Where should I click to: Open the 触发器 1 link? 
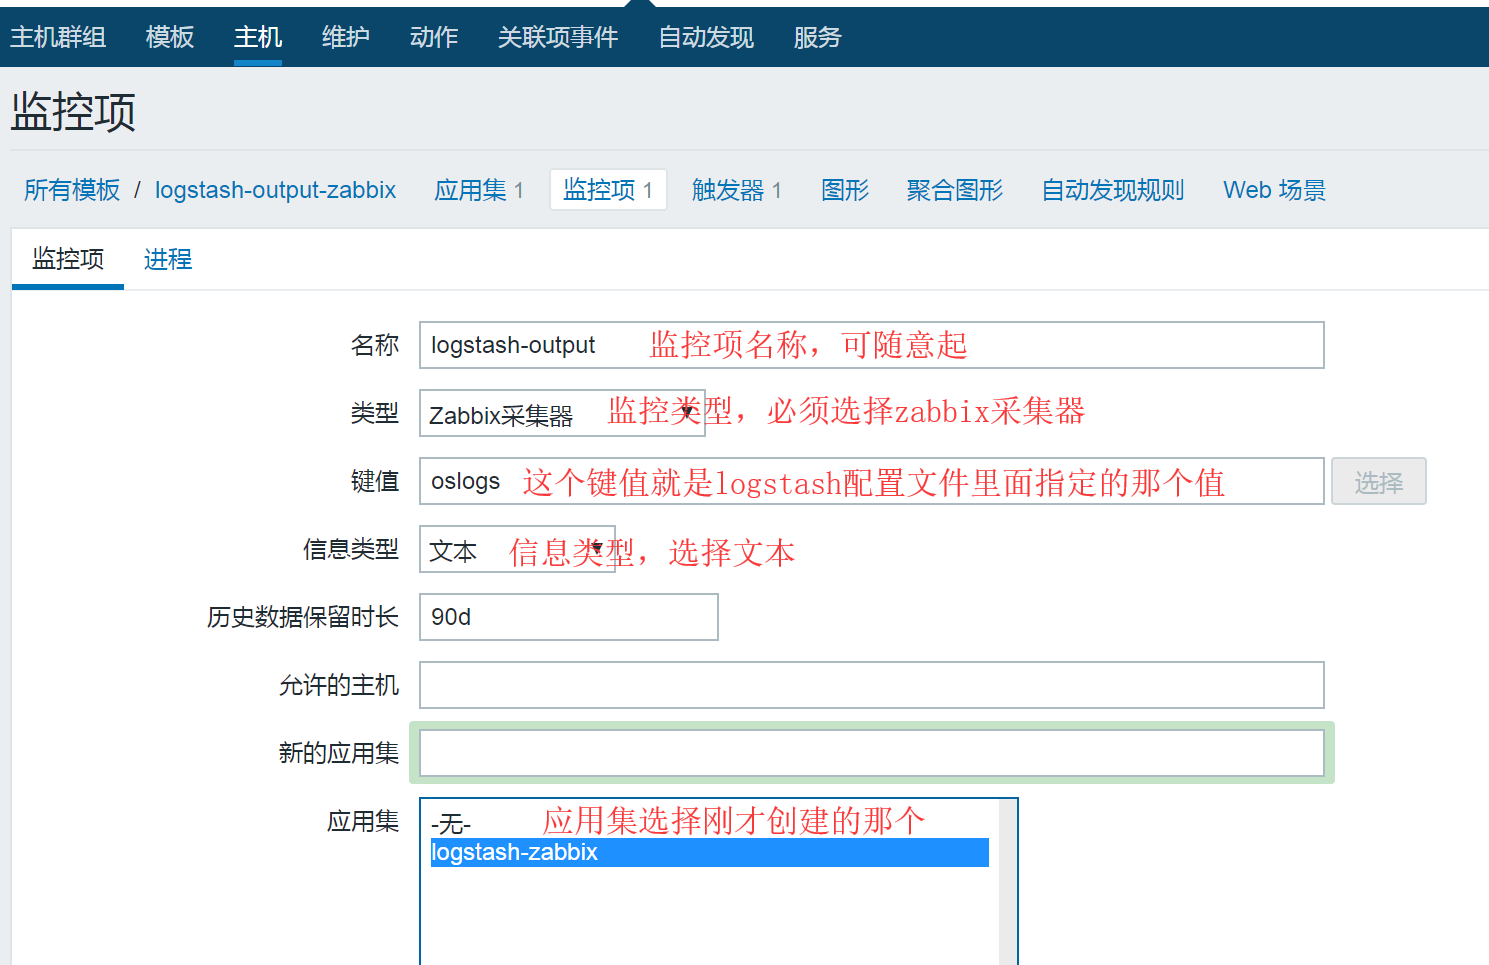[737, 190]
